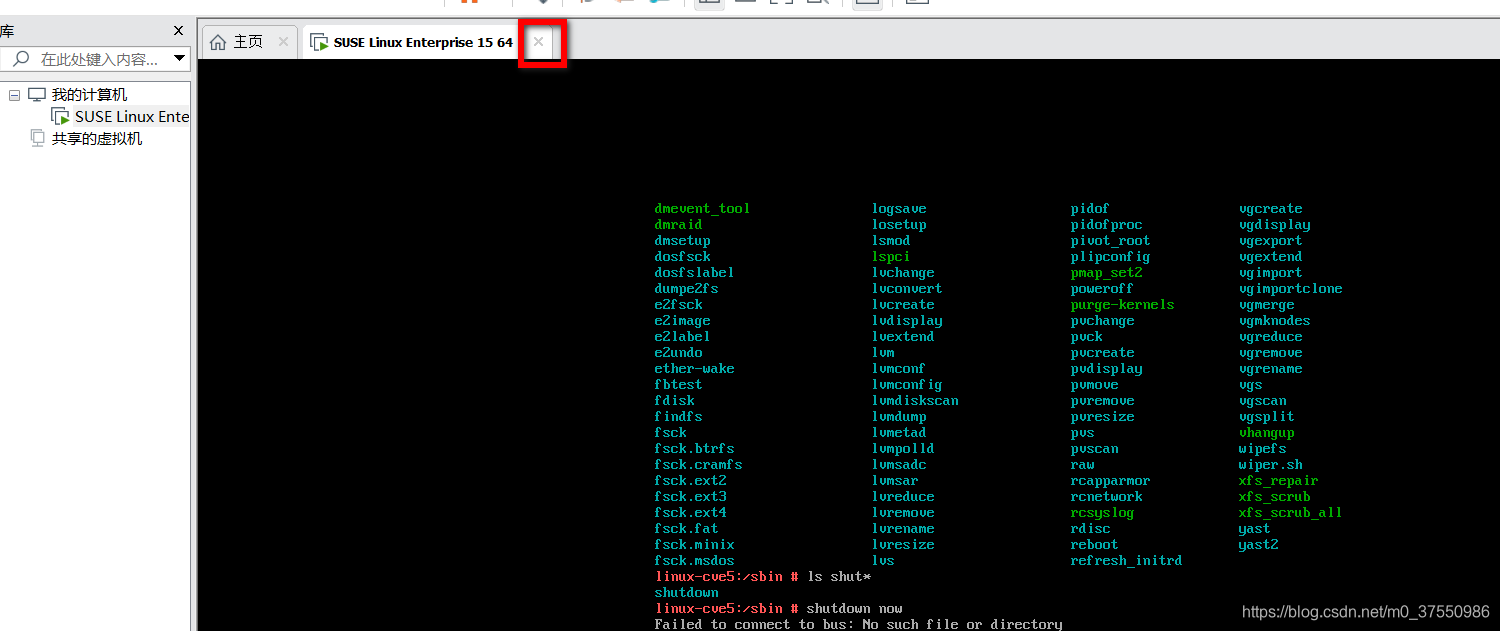Click 'wiper.sh' in the terminal output
1500x631 pixels.
1270,465
